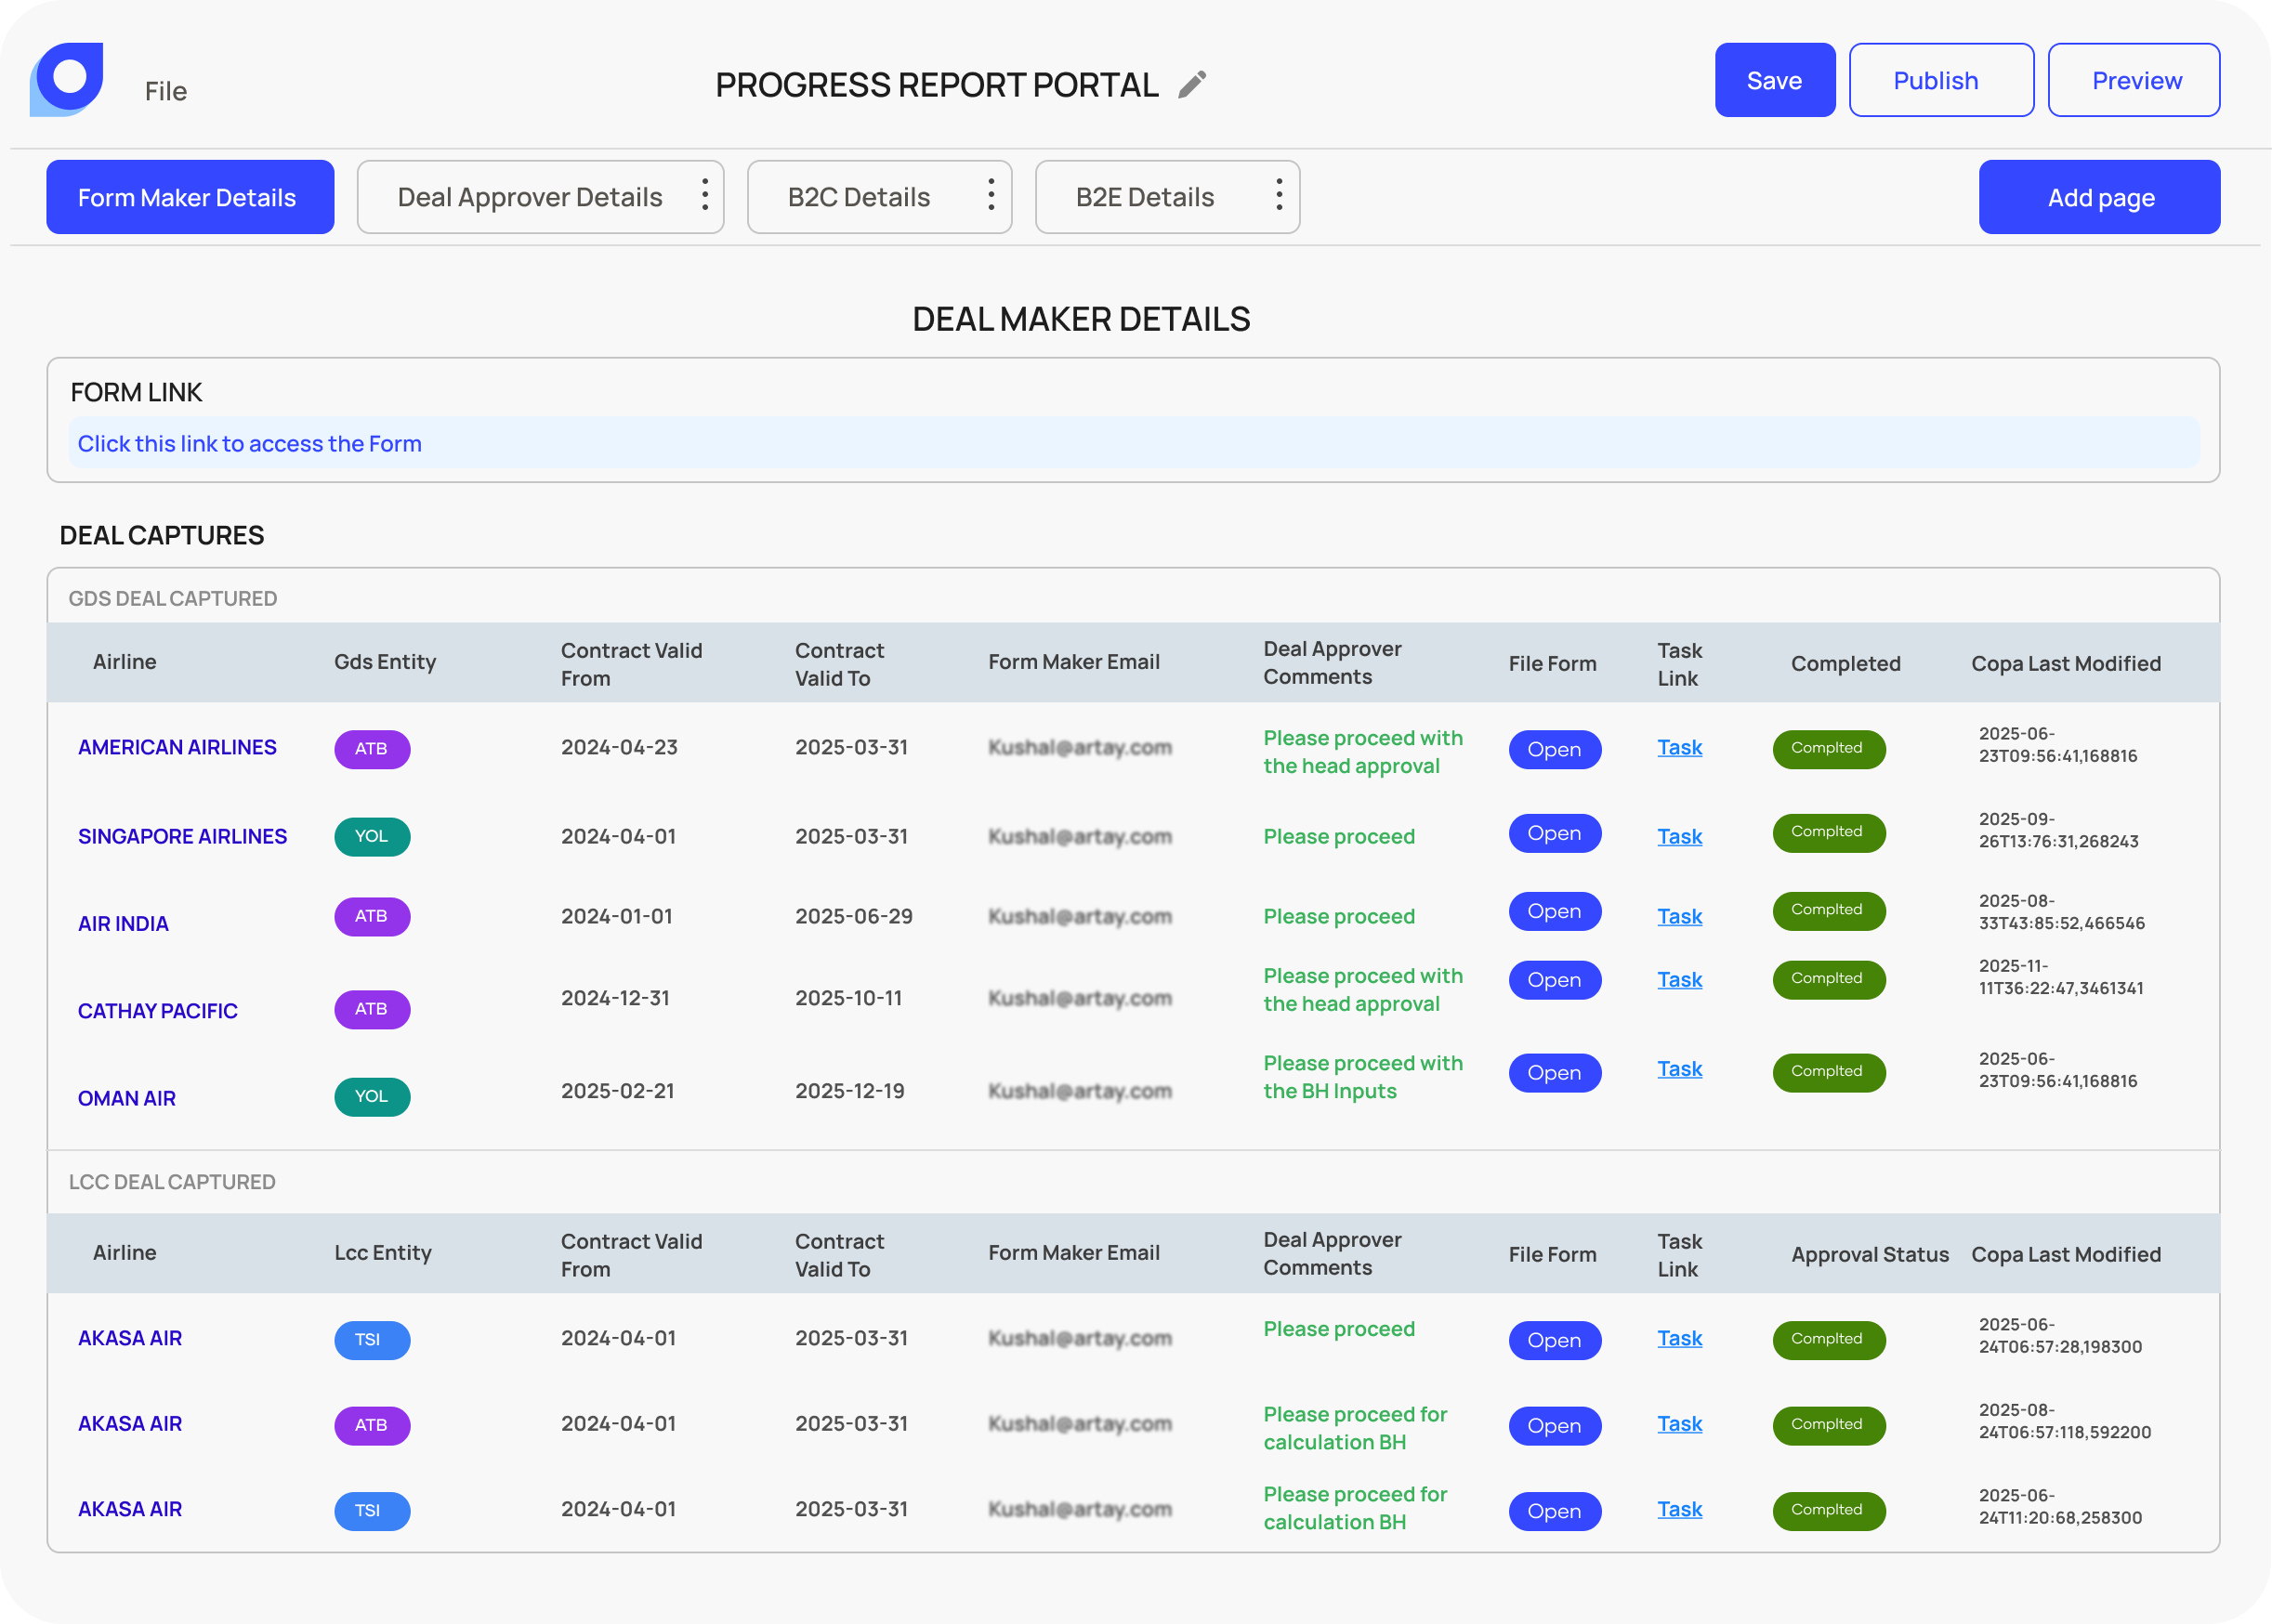Click YOL entity badge in Singapore Airlines row
Image resolution: width=2272 pixels, height=1624 pixels.
372,836
